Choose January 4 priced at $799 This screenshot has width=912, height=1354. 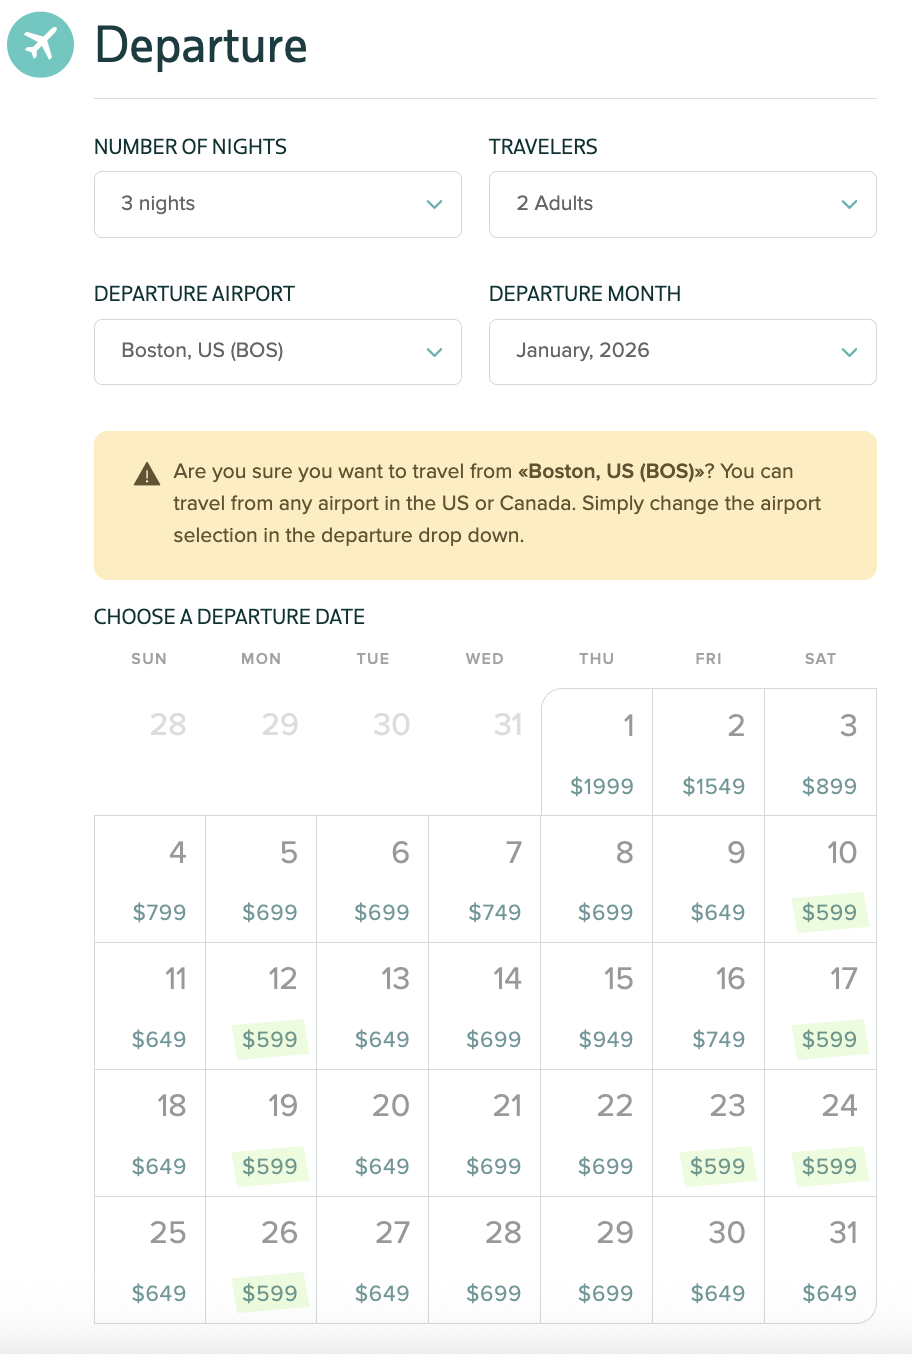[x=151, y=879]
